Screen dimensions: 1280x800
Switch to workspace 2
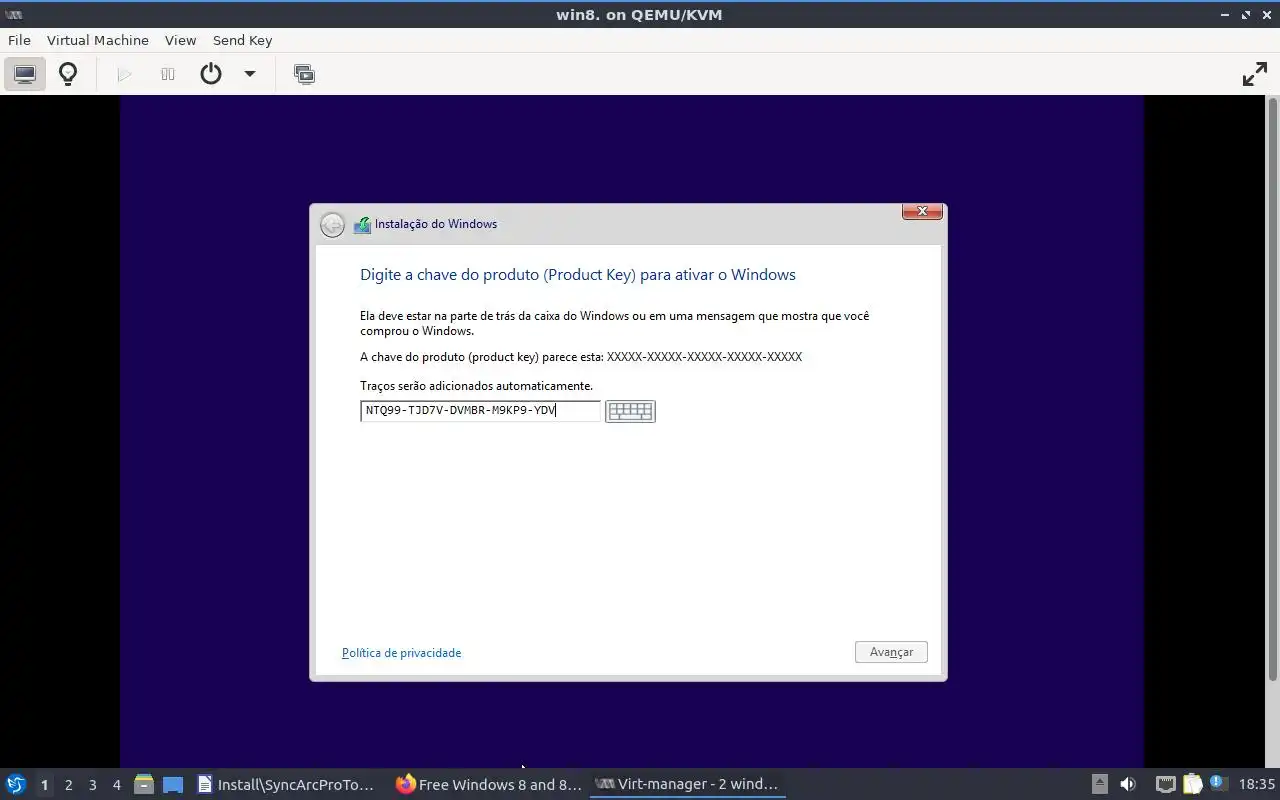pyautogui.click(x=68, y=785)
